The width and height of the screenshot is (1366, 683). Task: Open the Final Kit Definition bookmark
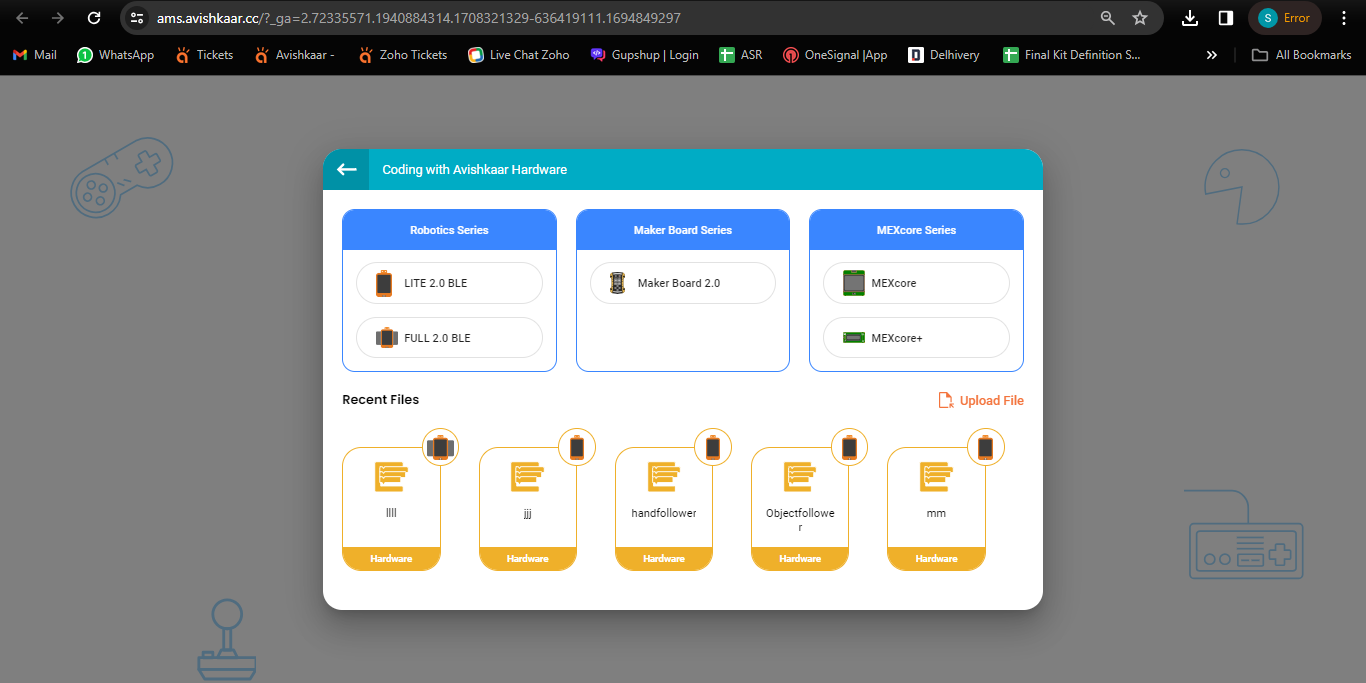click(1072, 55)
